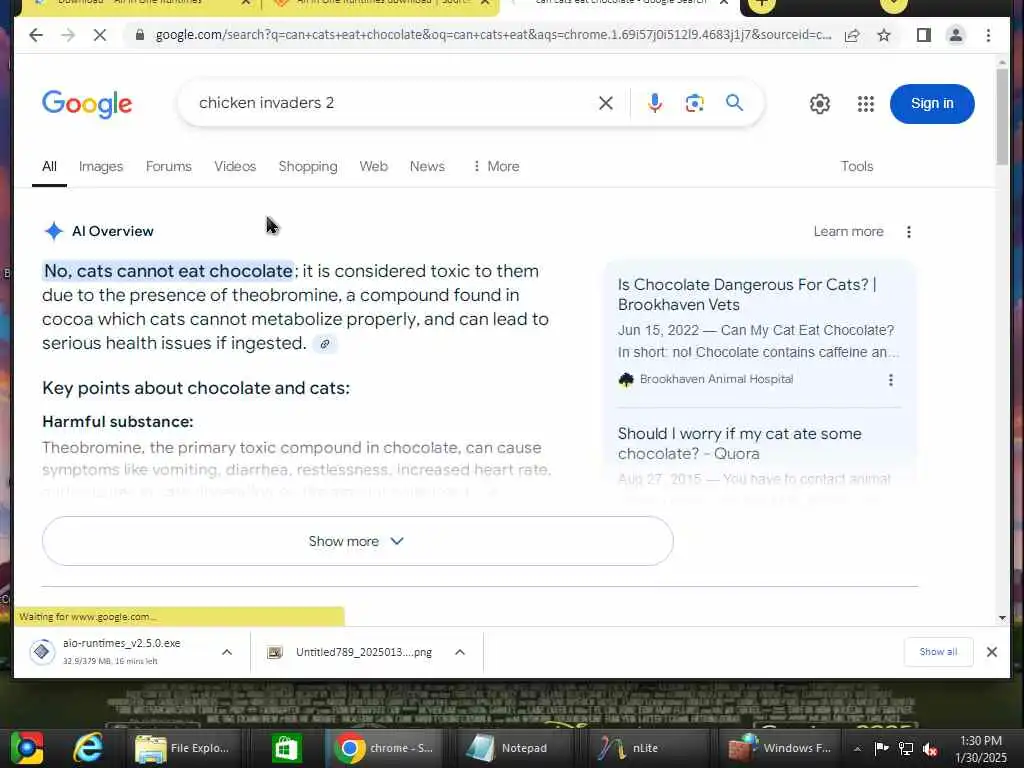The image size is (1024, 768).
Task: Open the Chrome profile avatar
Action: point(955,35)
